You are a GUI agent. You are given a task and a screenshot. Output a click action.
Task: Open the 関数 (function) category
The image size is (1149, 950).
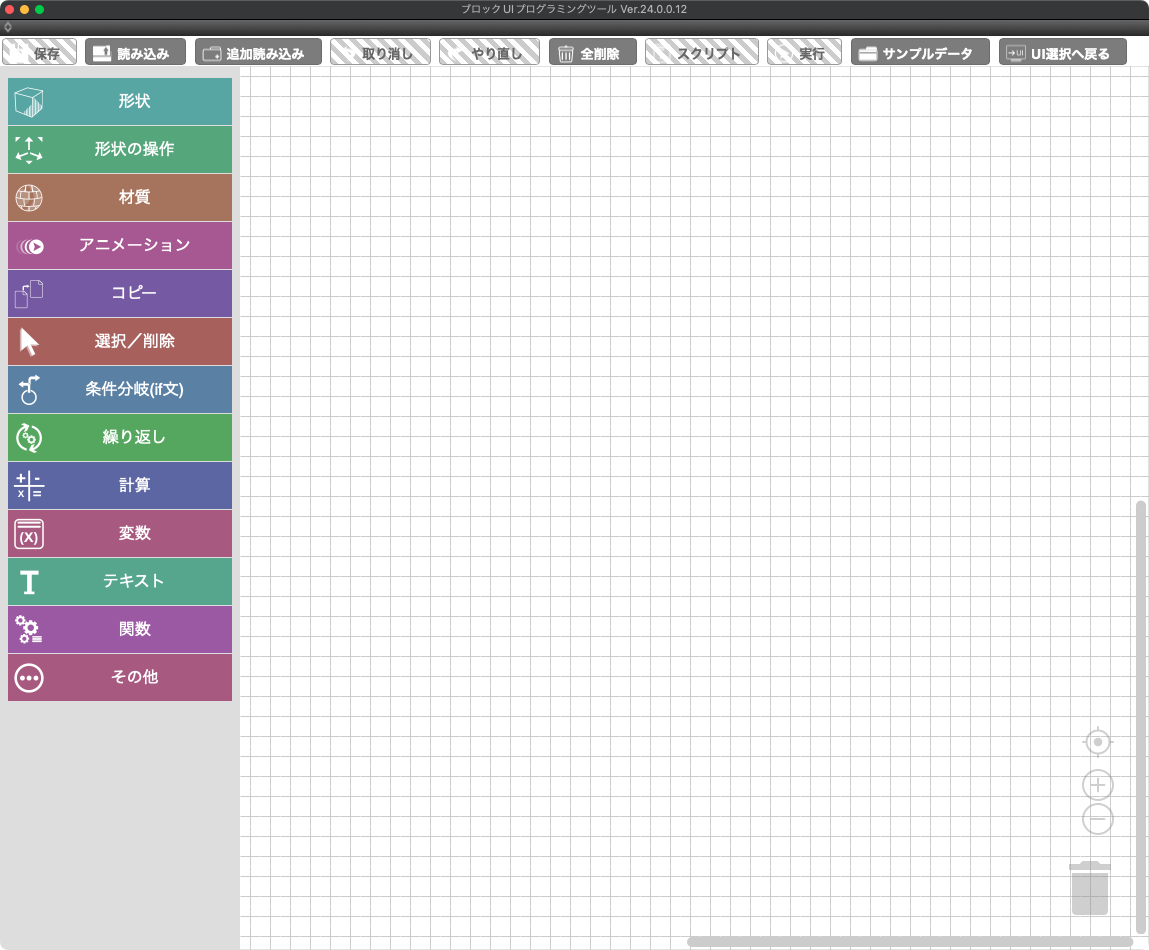click(120, 630)
